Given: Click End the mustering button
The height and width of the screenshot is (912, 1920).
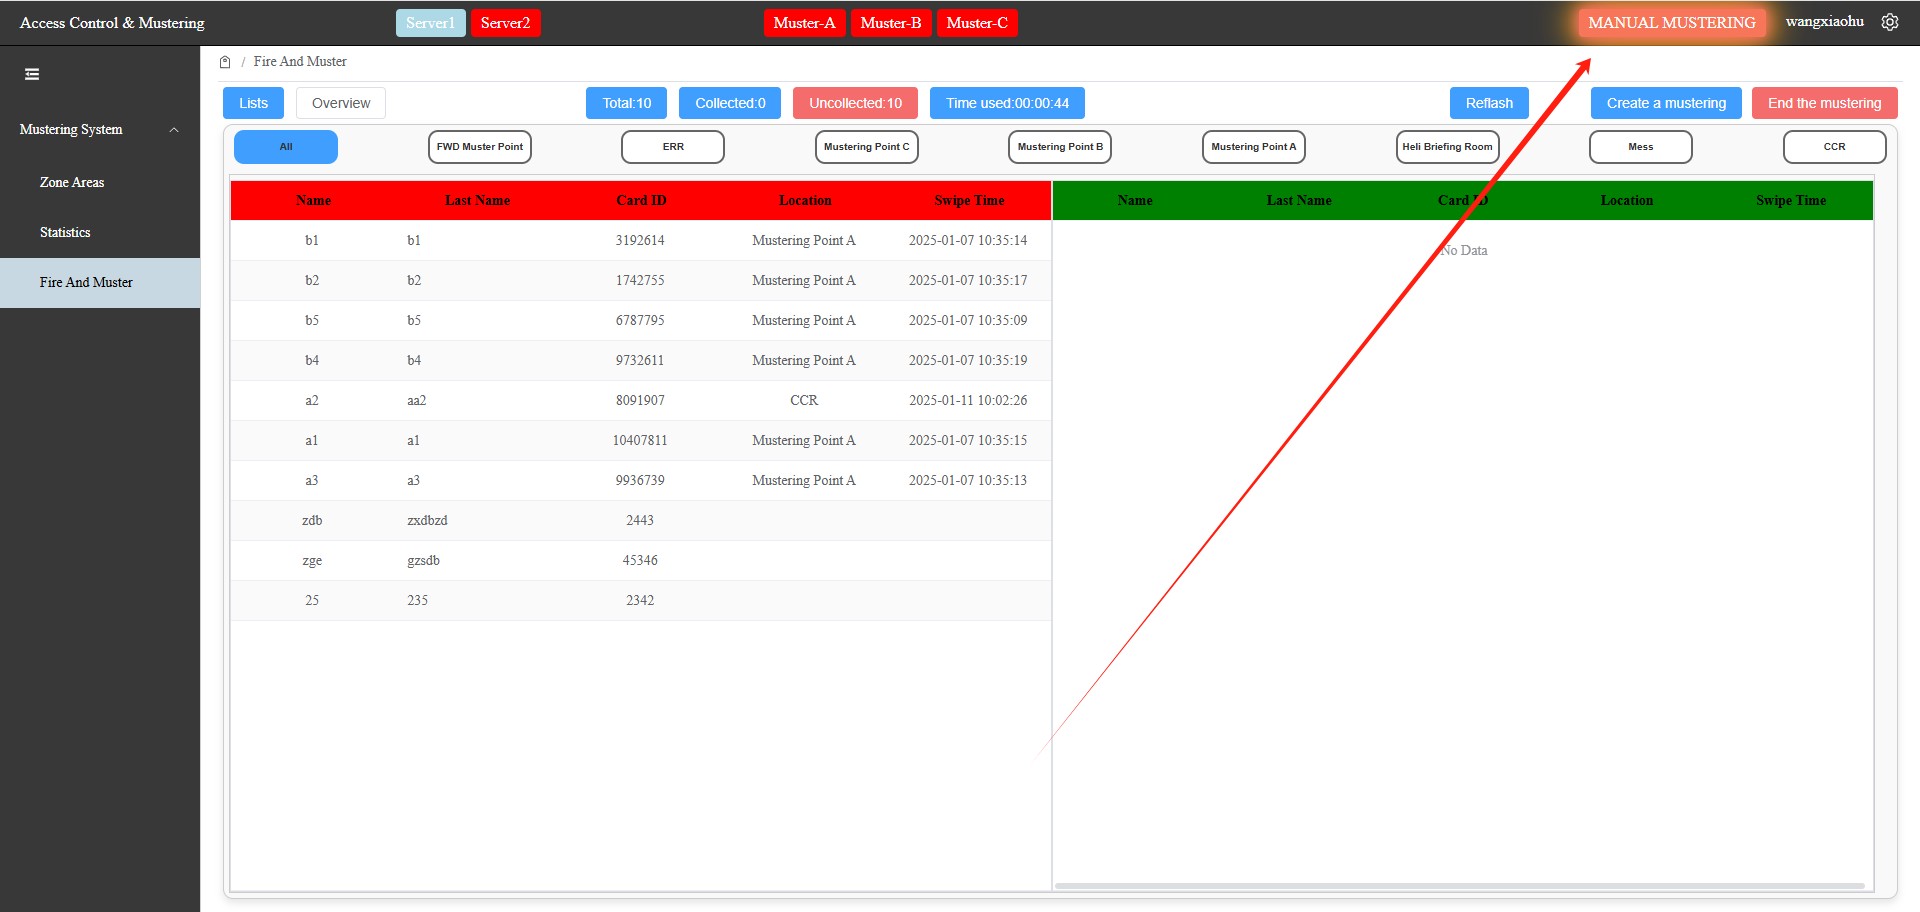Looking at the screenshot, I should pyautogui.click(x=1824, y=103).
